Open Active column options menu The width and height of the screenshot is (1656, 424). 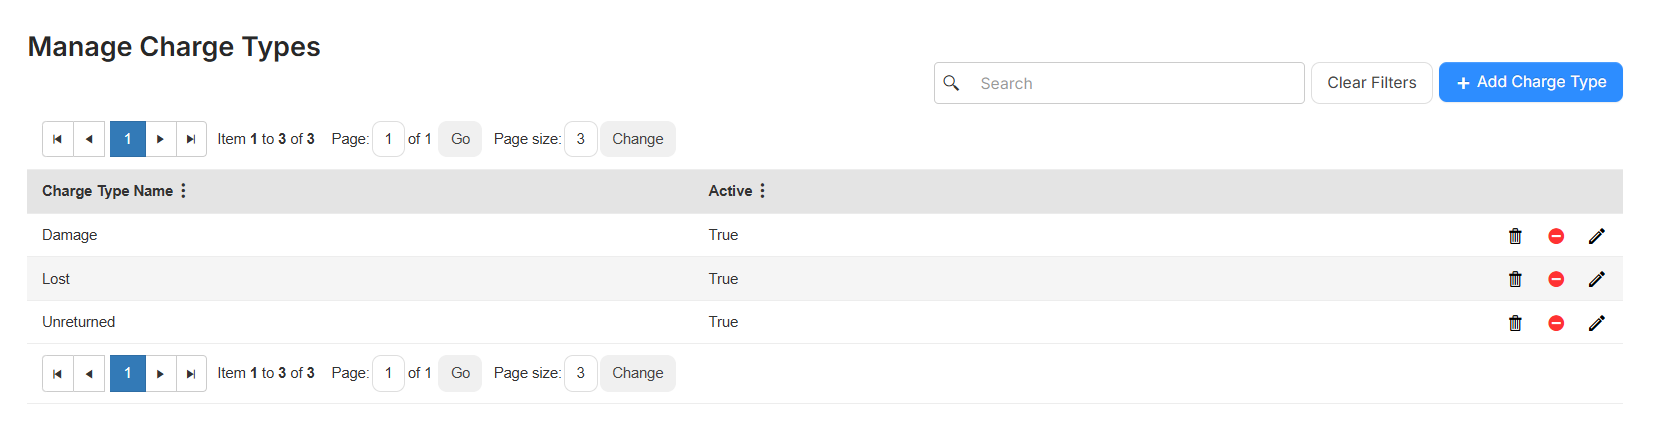pyautogui.click(x=762, y=191)
